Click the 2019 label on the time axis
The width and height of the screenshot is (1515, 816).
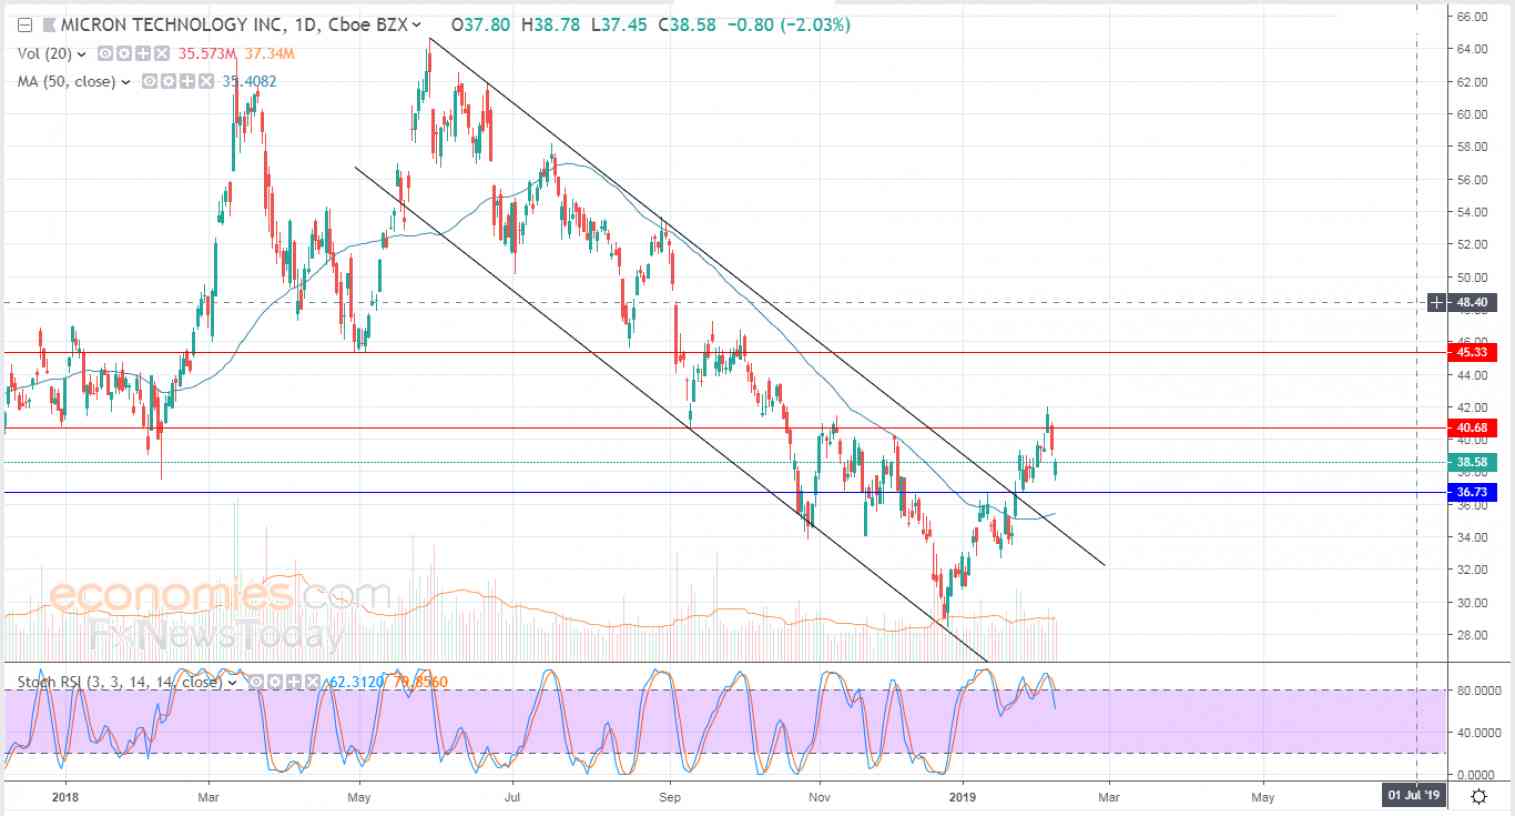coord(963,797)
